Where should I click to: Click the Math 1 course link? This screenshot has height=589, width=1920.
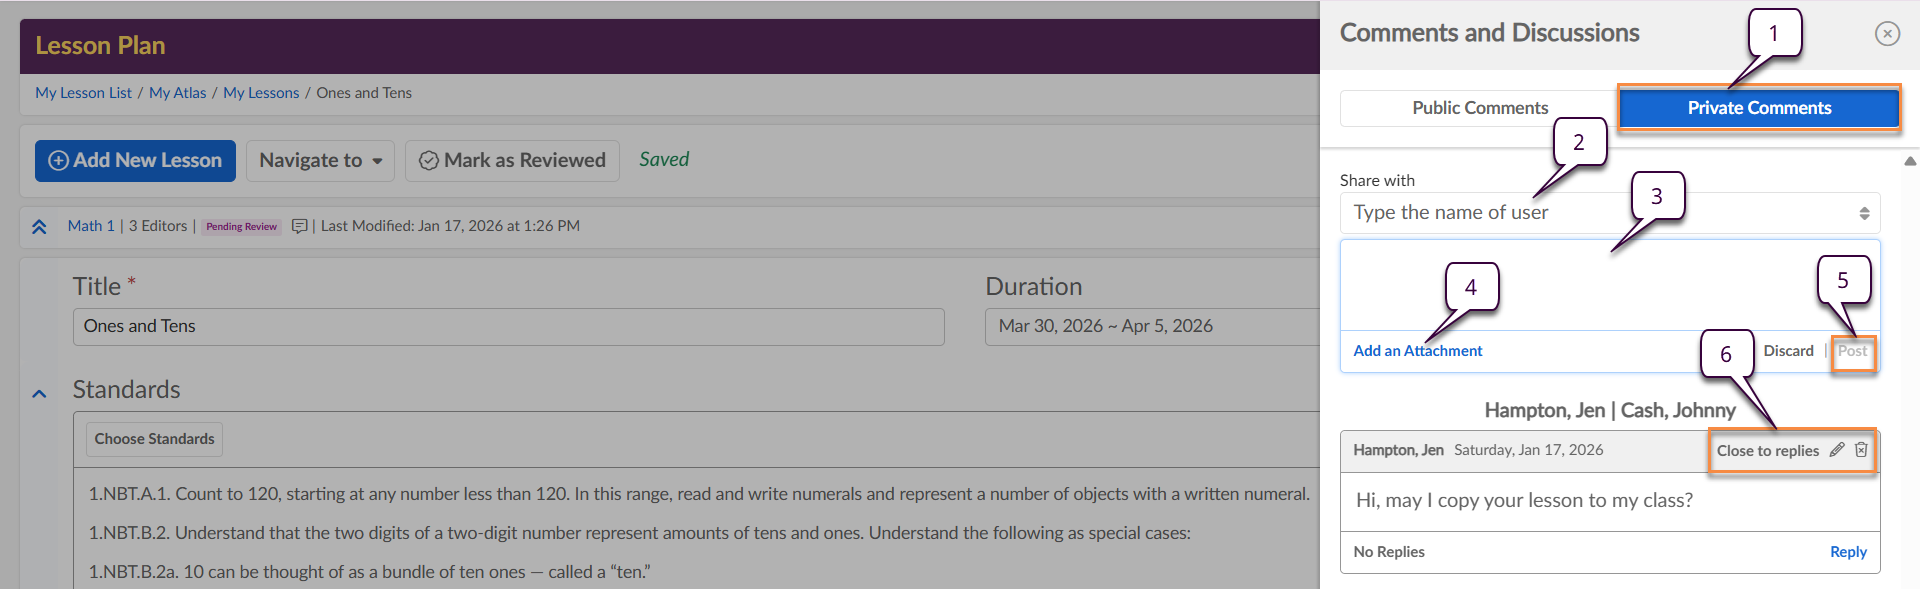91,226
